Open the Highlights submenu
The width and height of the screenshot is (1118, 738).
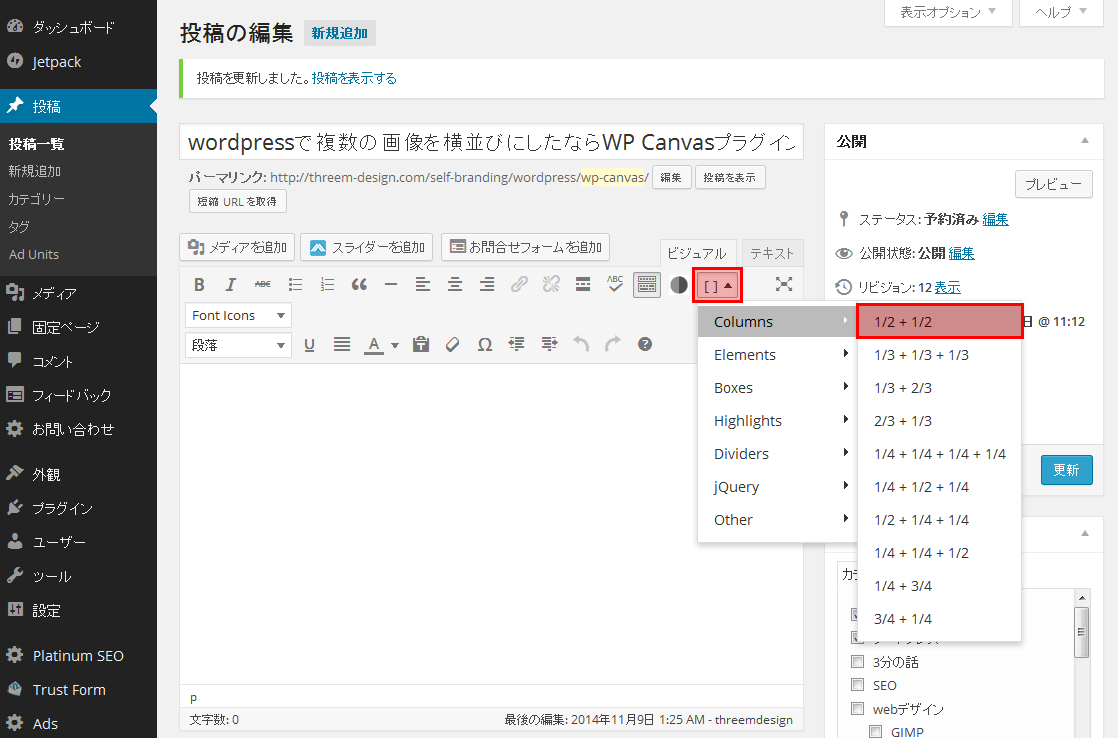tap(777, 421)
